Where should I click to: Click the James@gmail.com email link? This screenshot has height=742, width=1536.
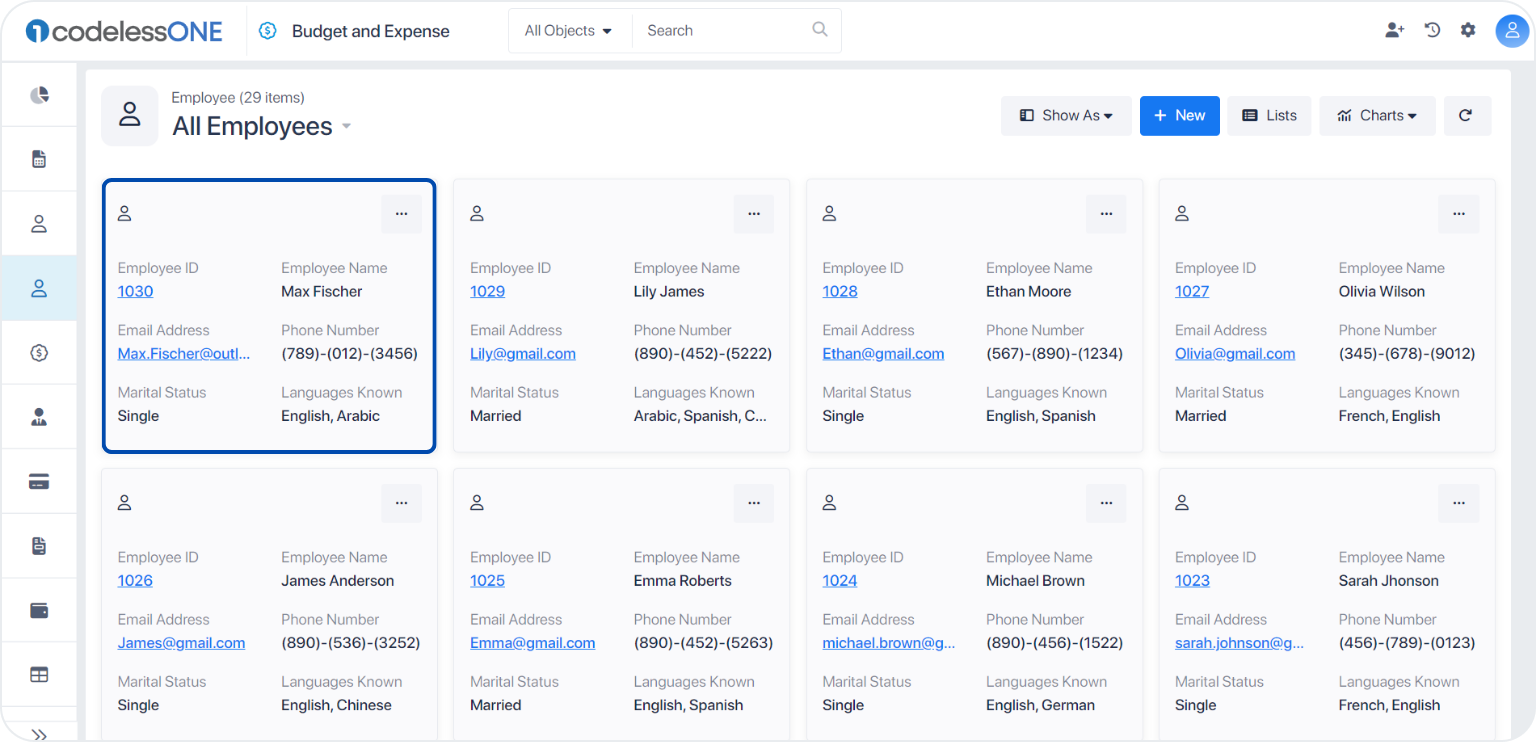tap(181, 643)
